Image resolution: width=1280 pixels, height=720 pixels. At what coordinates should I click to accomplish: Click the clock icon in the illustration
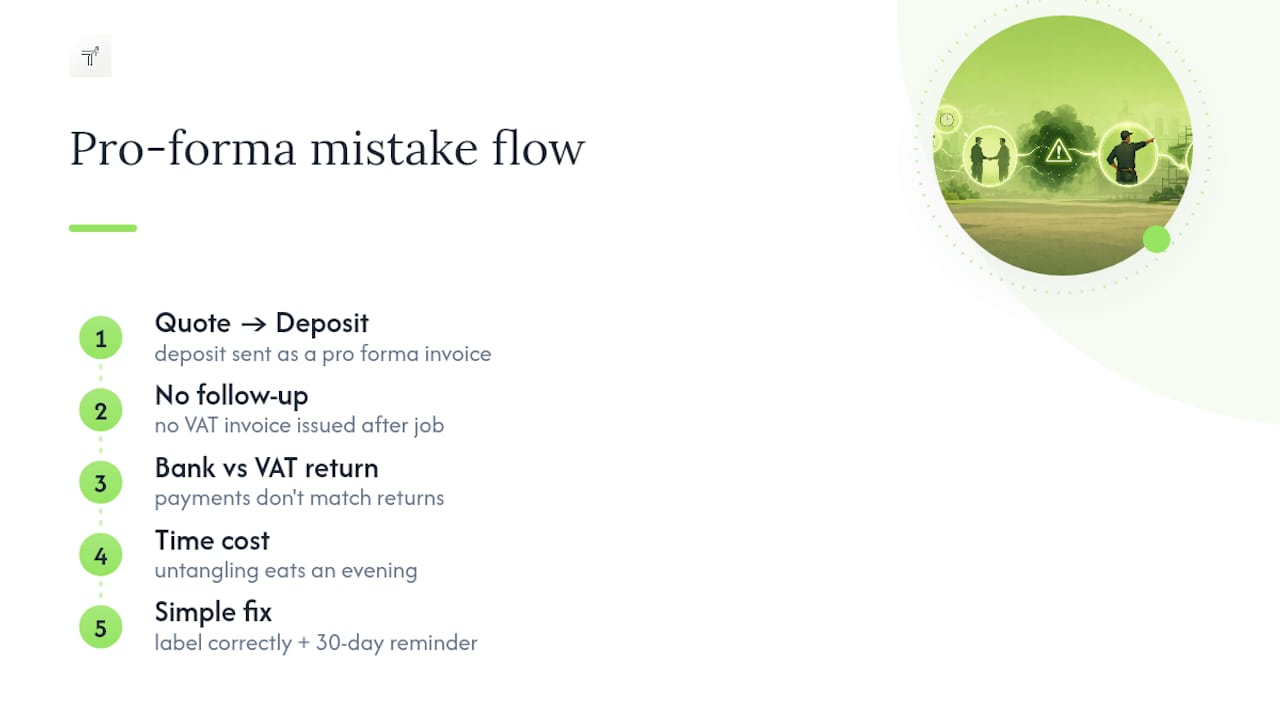click(x=946, y=120)
